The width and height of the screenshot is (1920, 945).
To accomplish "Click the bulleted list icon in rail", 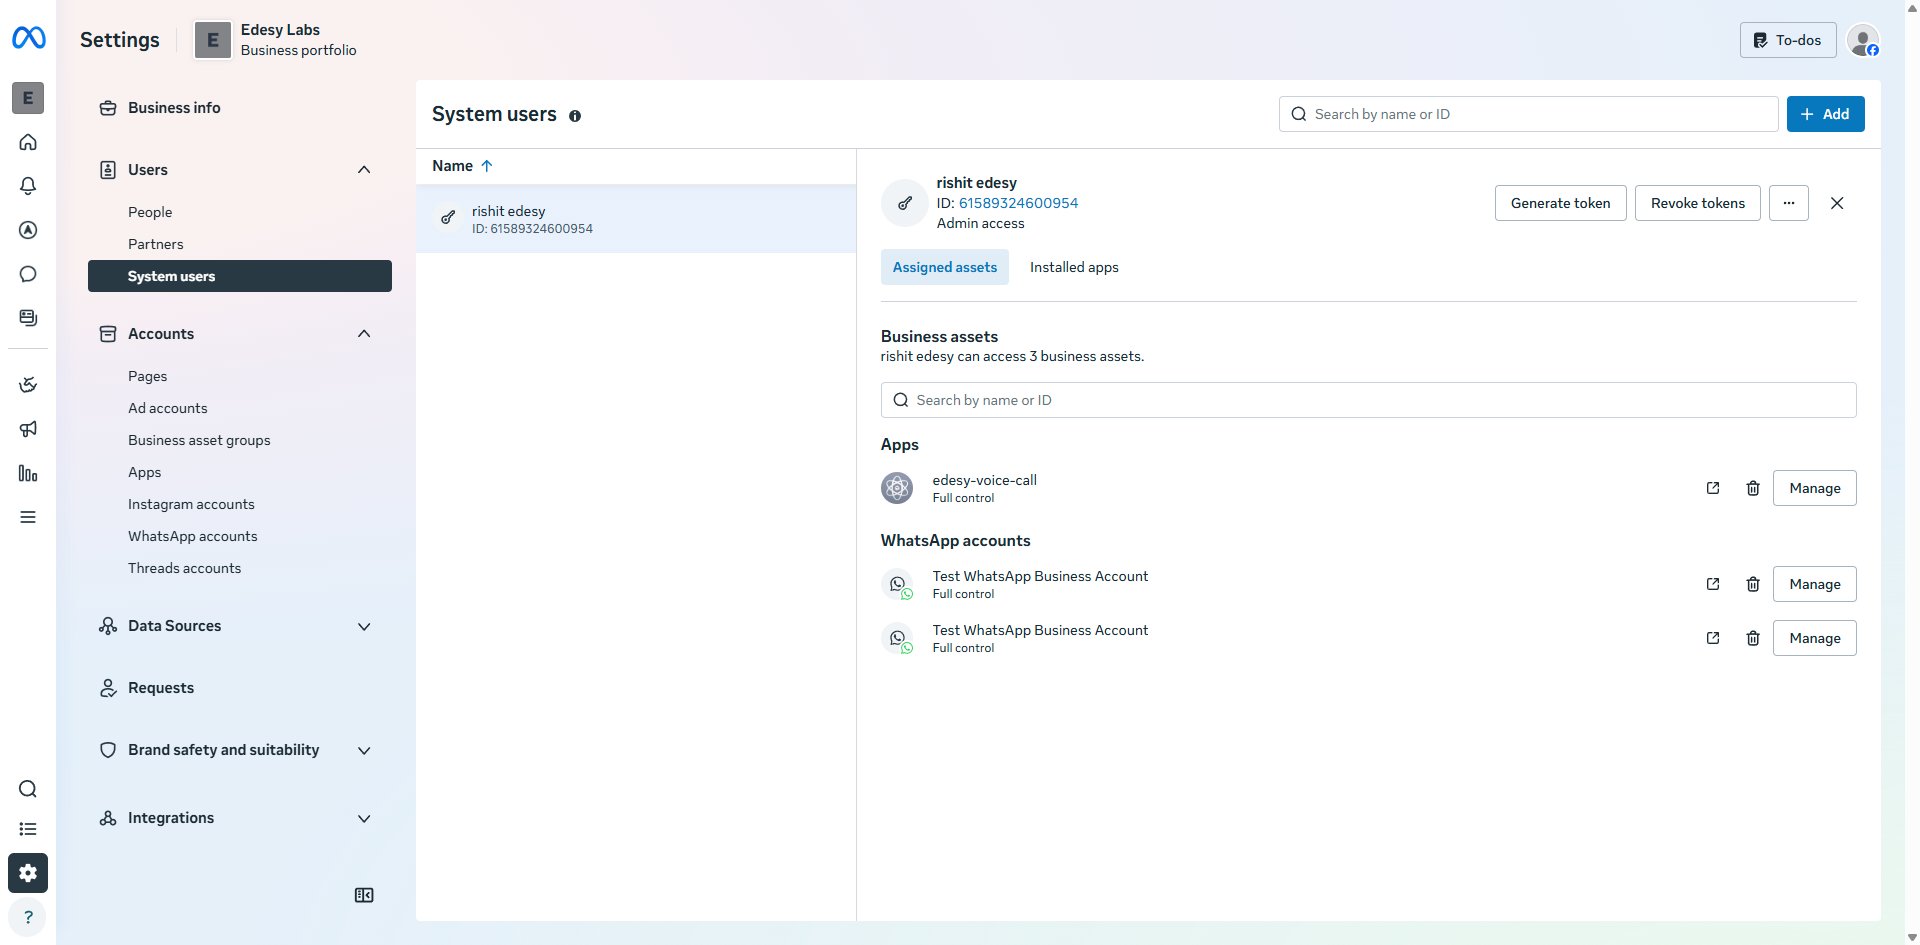I will tap(28, 829).
